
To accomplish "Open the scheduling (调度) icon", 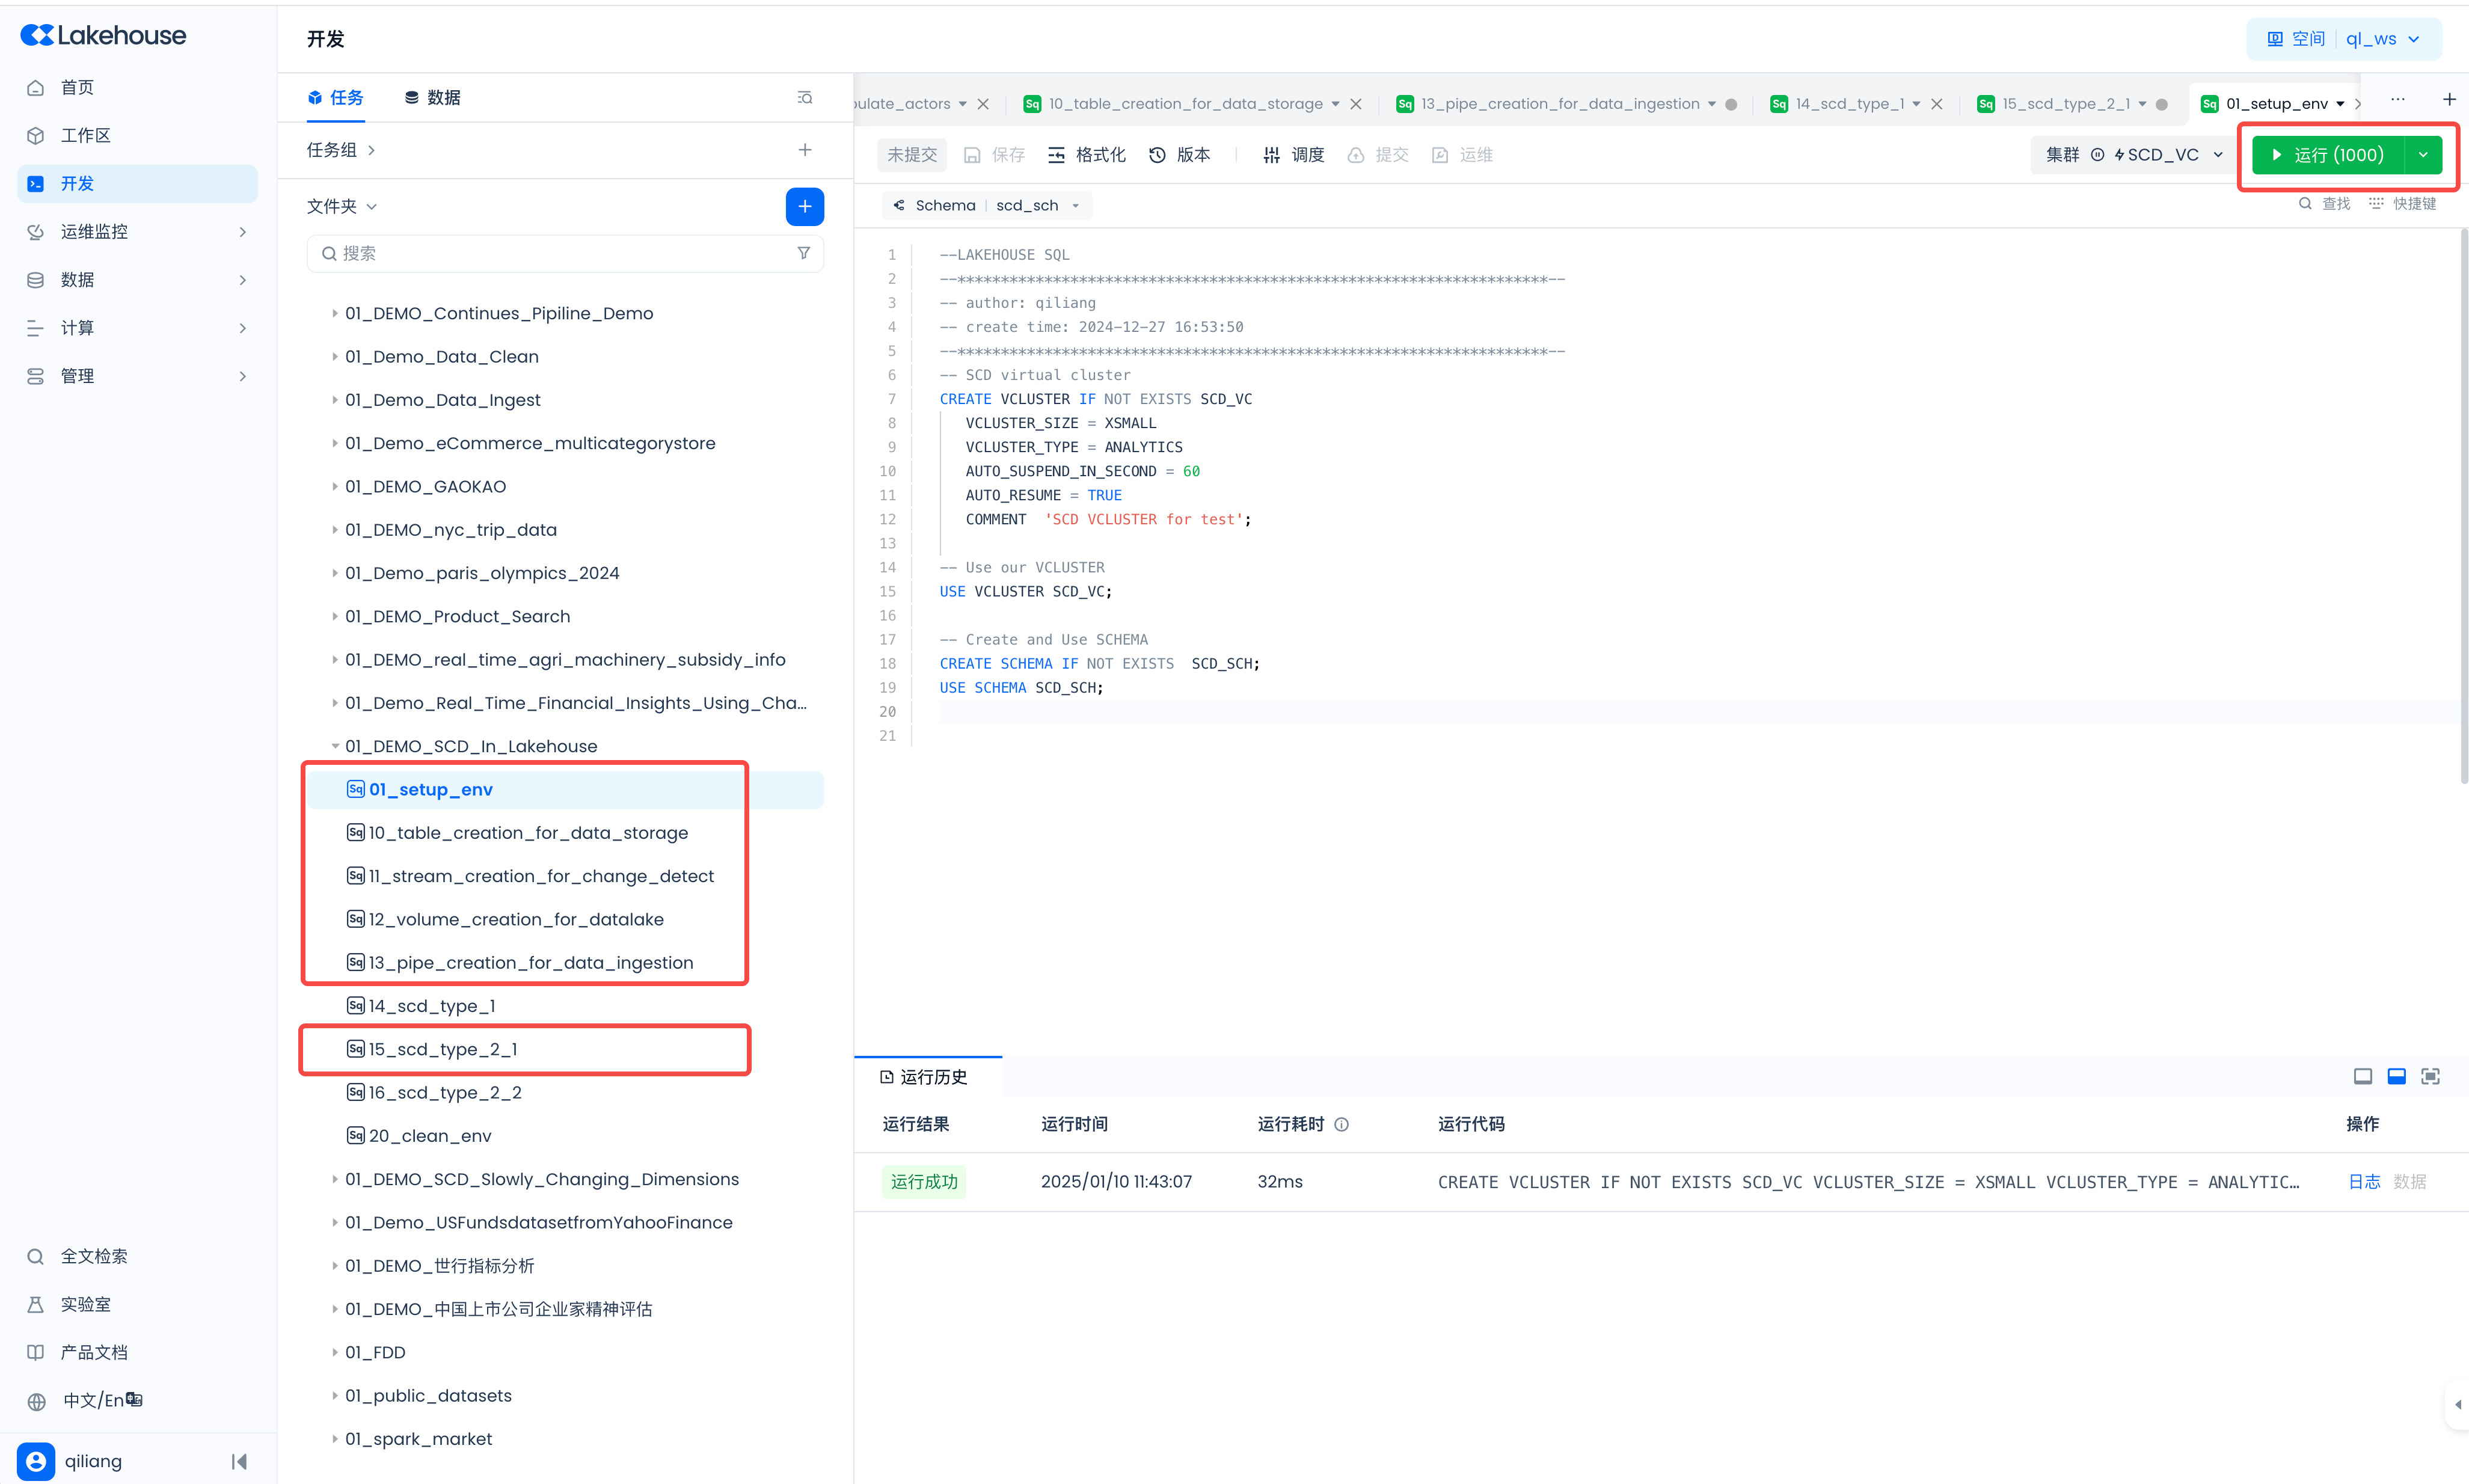I will 1271,155.
